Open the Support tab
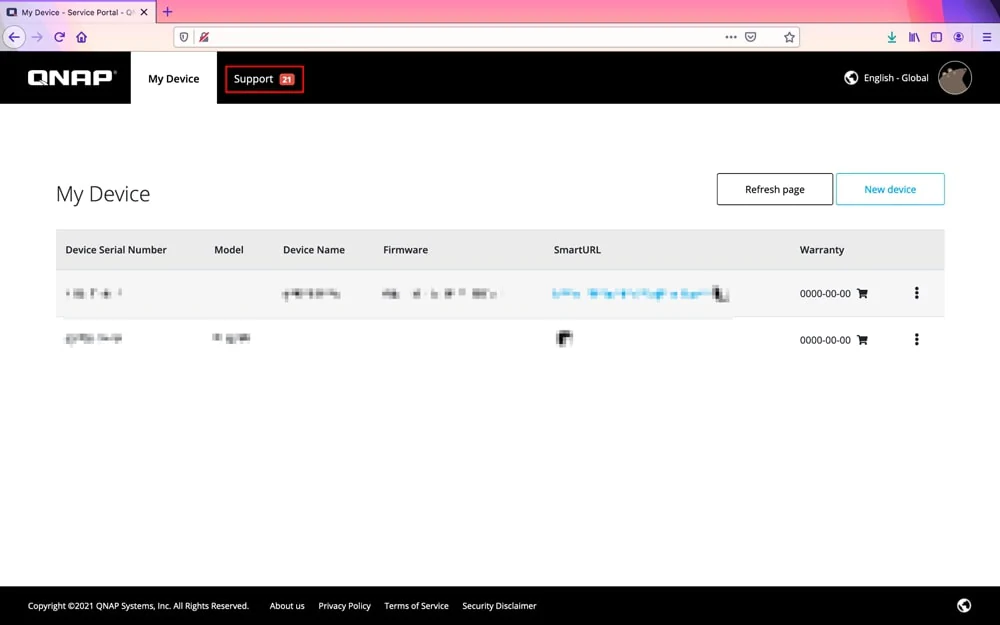 tap(264, 79)
